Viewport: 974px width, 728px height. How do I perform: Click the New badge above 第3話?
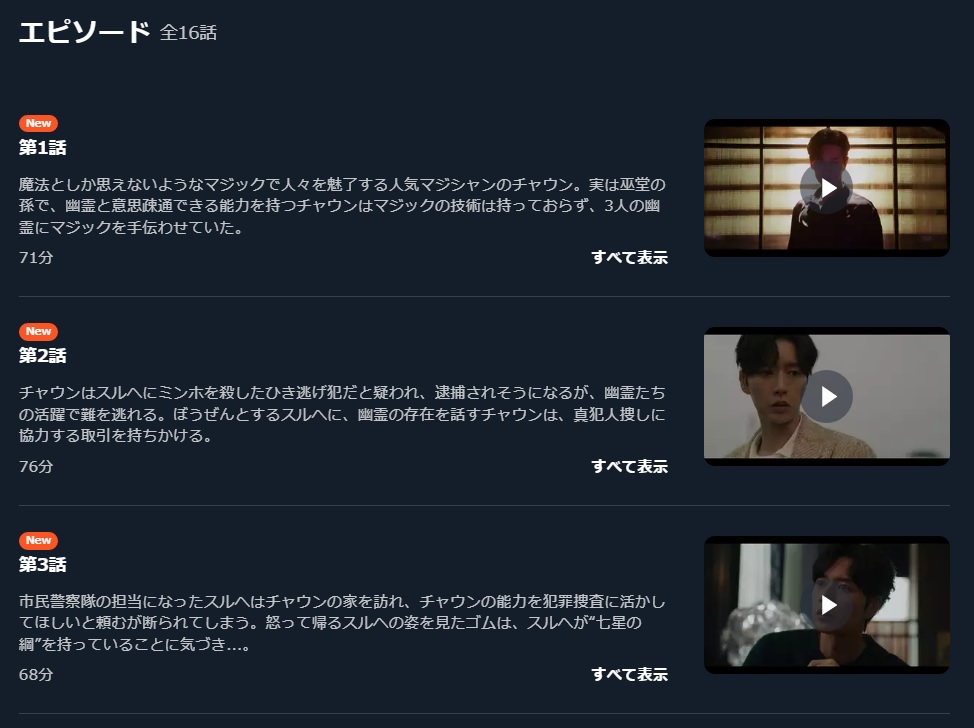[x=39, y=540]
